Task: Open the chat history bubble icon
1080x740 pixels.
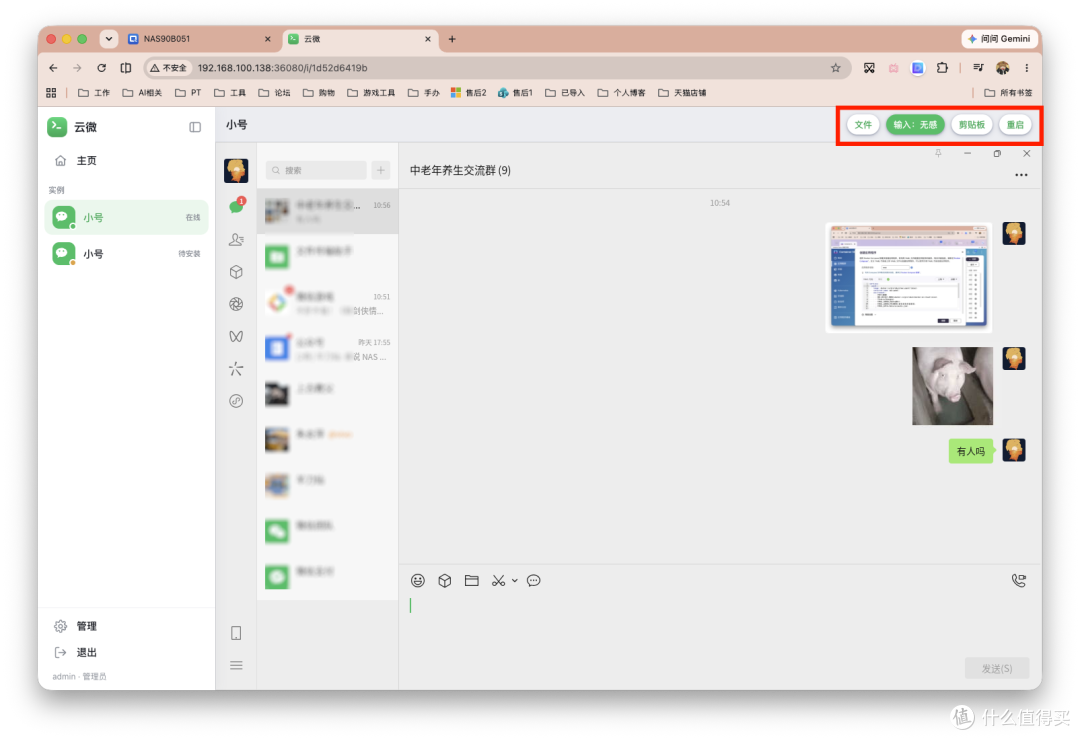Action: tap(534, 581)
